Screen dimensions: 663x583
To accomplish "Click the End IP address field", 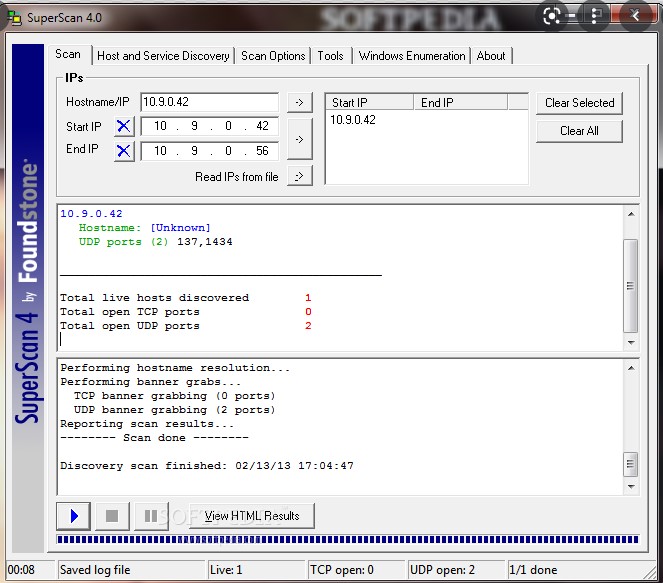I will point(209,151).
